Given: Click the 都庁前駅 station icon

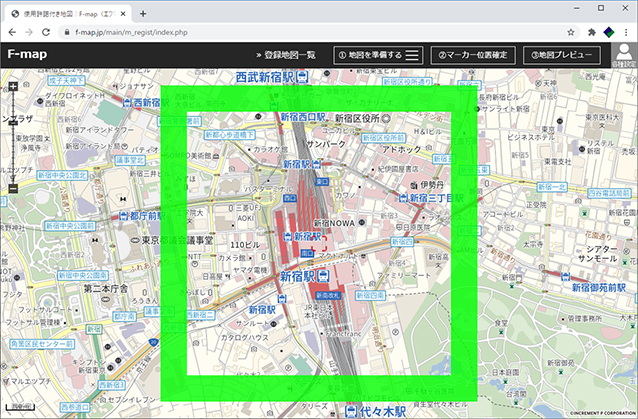Looking at the screenshot, I should [x=124, y=216].
